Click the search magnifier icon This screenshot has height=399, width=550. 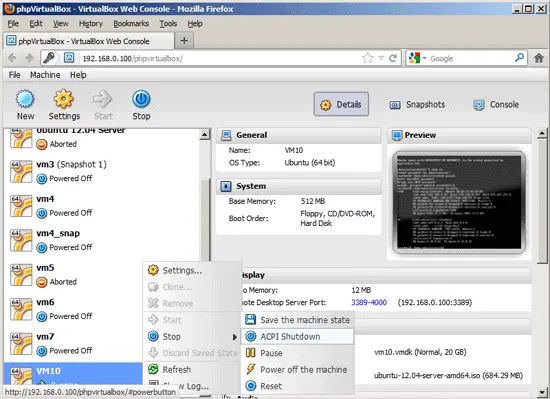[x=519, y=58]
